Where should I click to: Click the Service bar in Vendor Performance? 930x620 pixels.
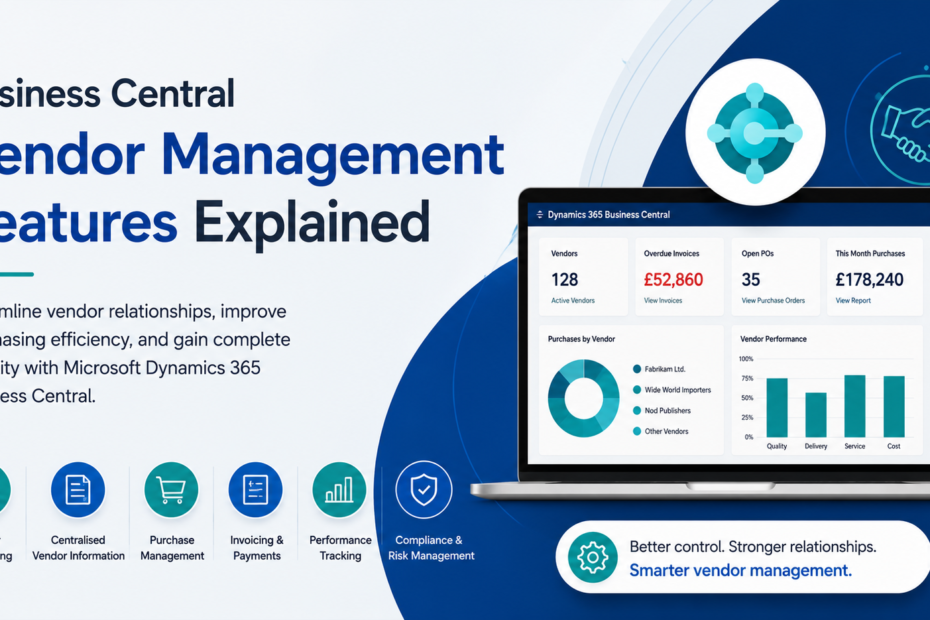click(855, 406)
